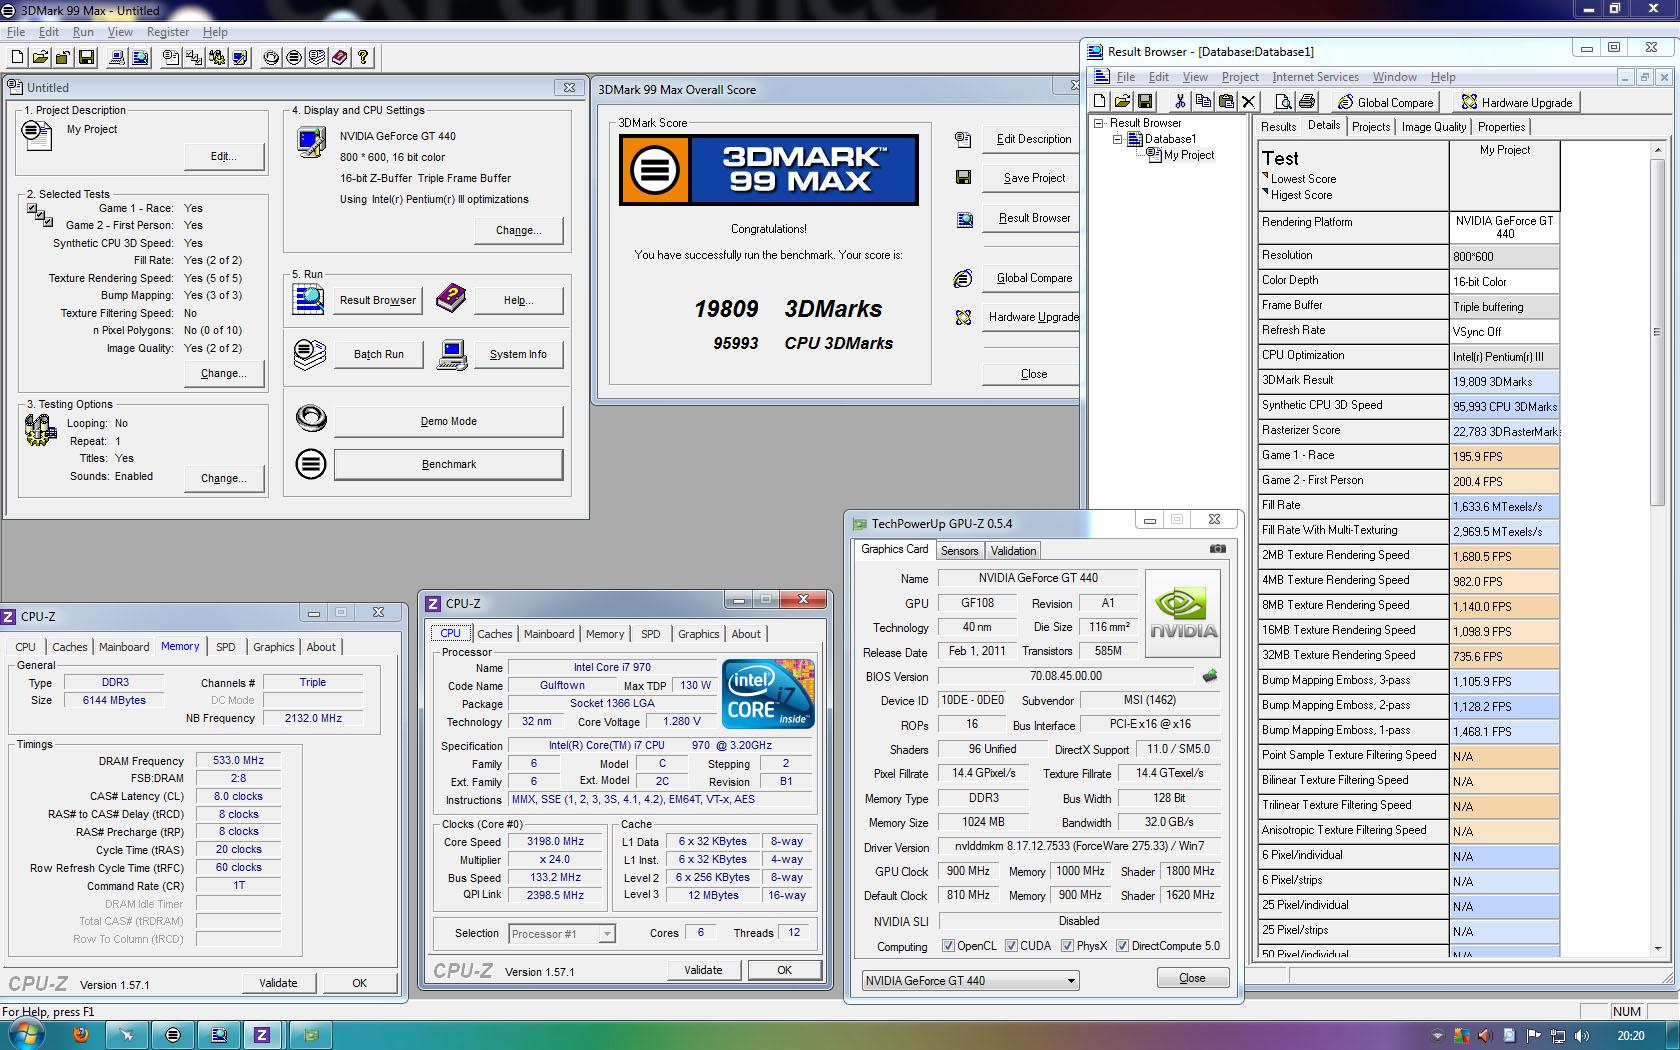Click GPU-Z screenshot camera icon
1680x1050 pixels.
(1217, 549)
